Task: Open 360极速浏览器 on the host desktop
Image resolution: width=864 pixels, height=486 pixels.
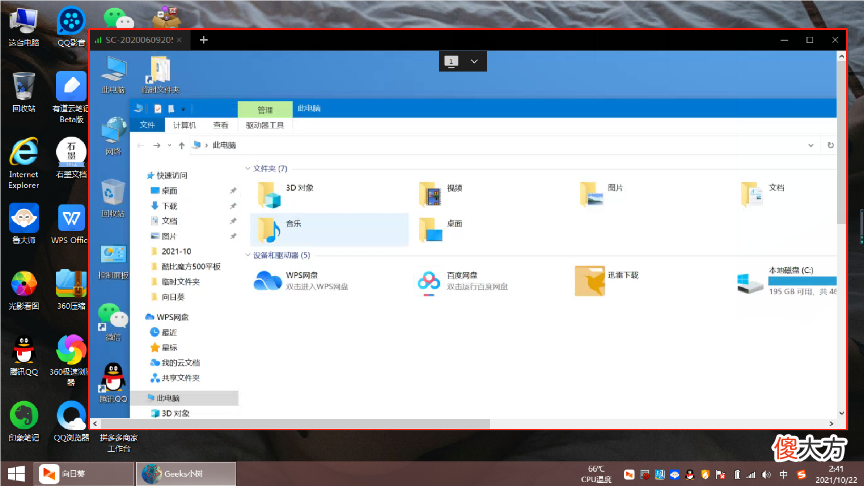Action: click(71, 360)
